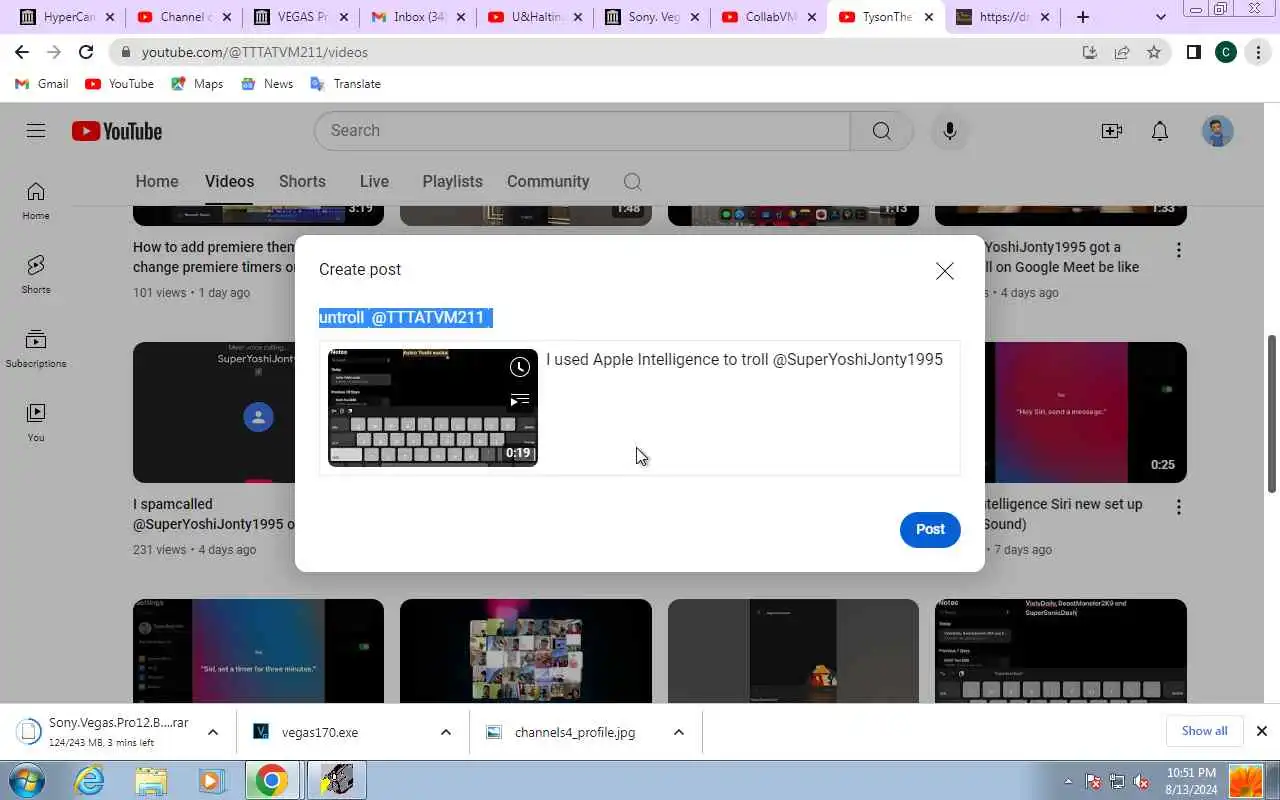Go back in Chrome
The height and width of the screenshot is (800, 1280).
click(x=22, y=52)
